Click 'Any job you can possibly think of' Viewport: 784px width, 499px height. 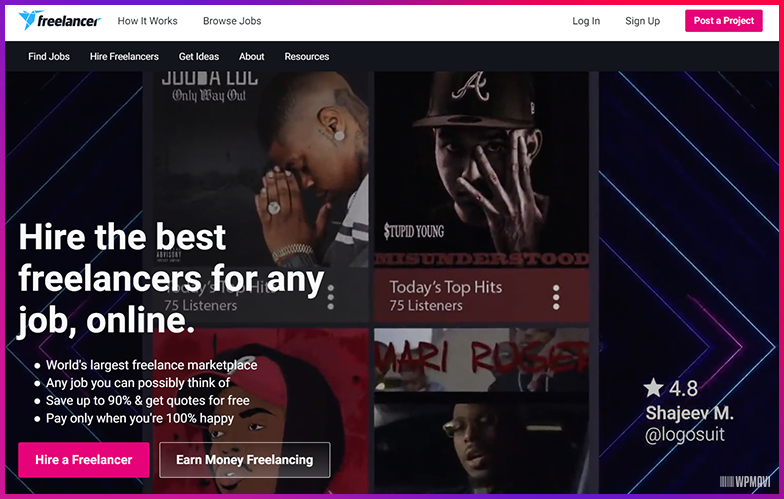pos(138,383)
